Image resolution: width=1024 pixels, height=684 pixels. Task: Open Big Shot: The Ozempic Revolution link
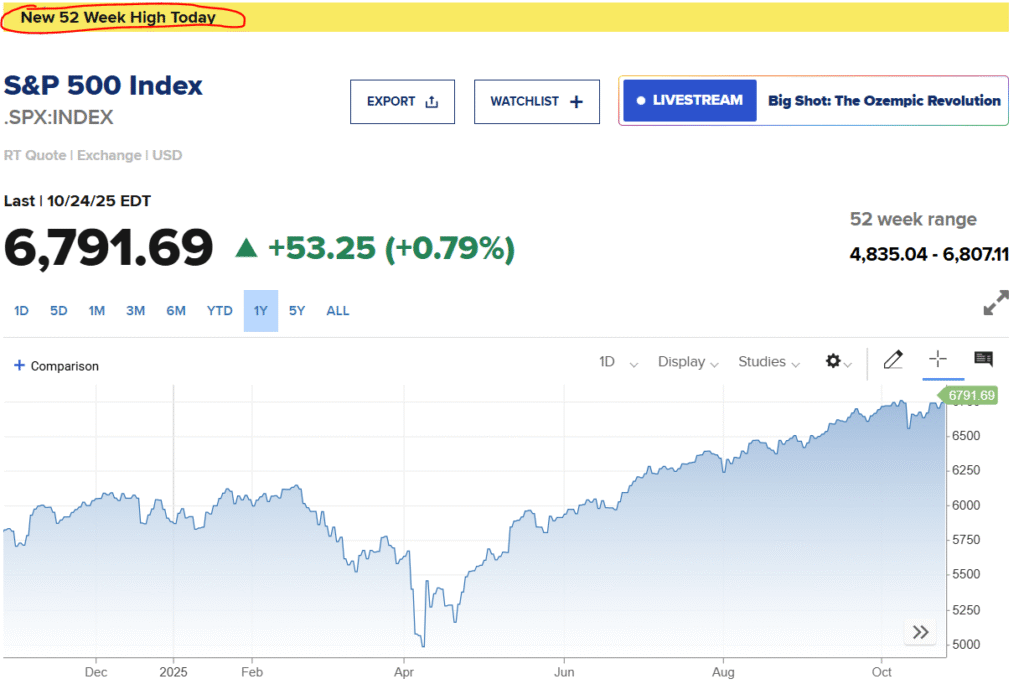tap(884, 101)
